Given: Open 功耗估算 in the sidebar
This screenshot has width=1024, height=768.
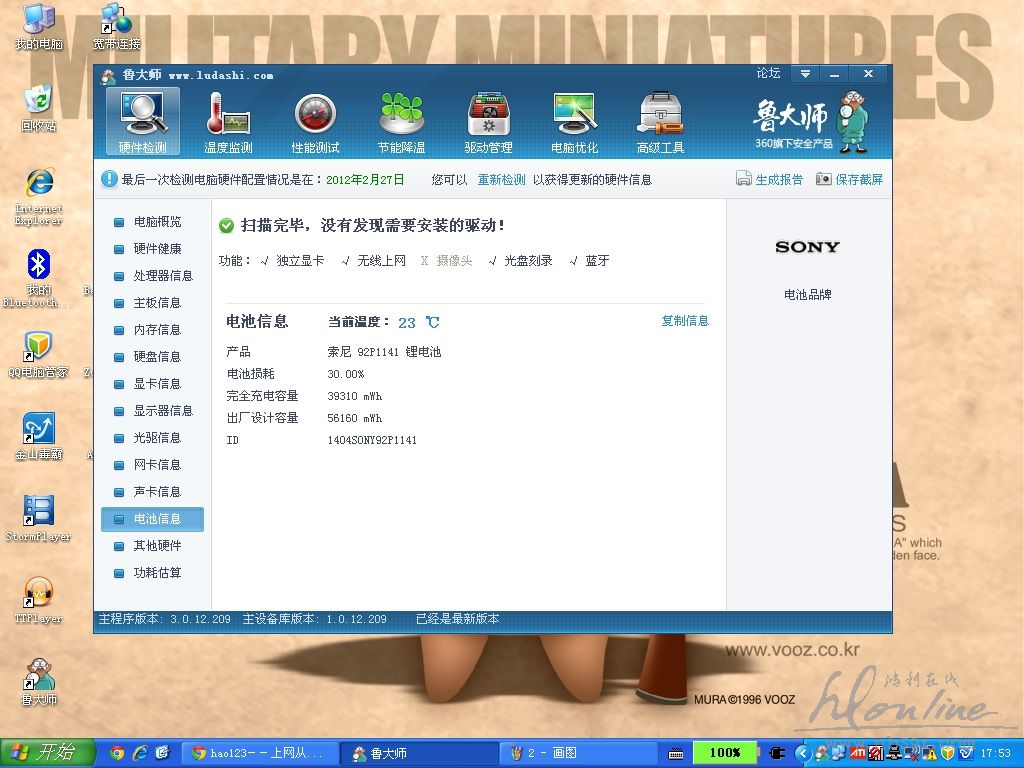Looking at the screenshot, I should click(157, 573).
